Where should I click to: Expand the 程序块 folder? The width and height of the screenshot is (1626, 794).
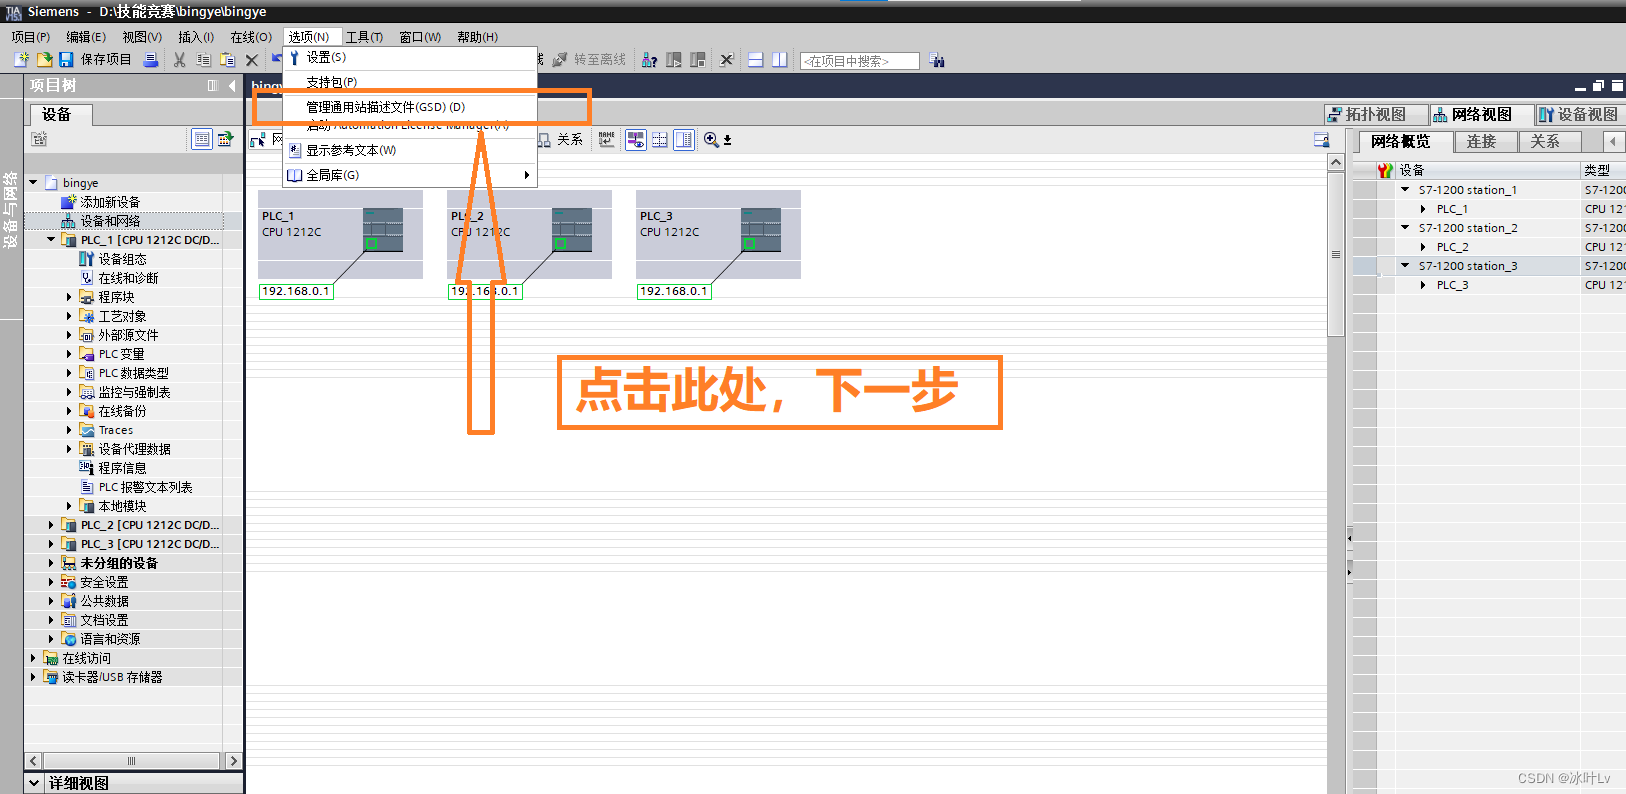(x=69, y=297)
